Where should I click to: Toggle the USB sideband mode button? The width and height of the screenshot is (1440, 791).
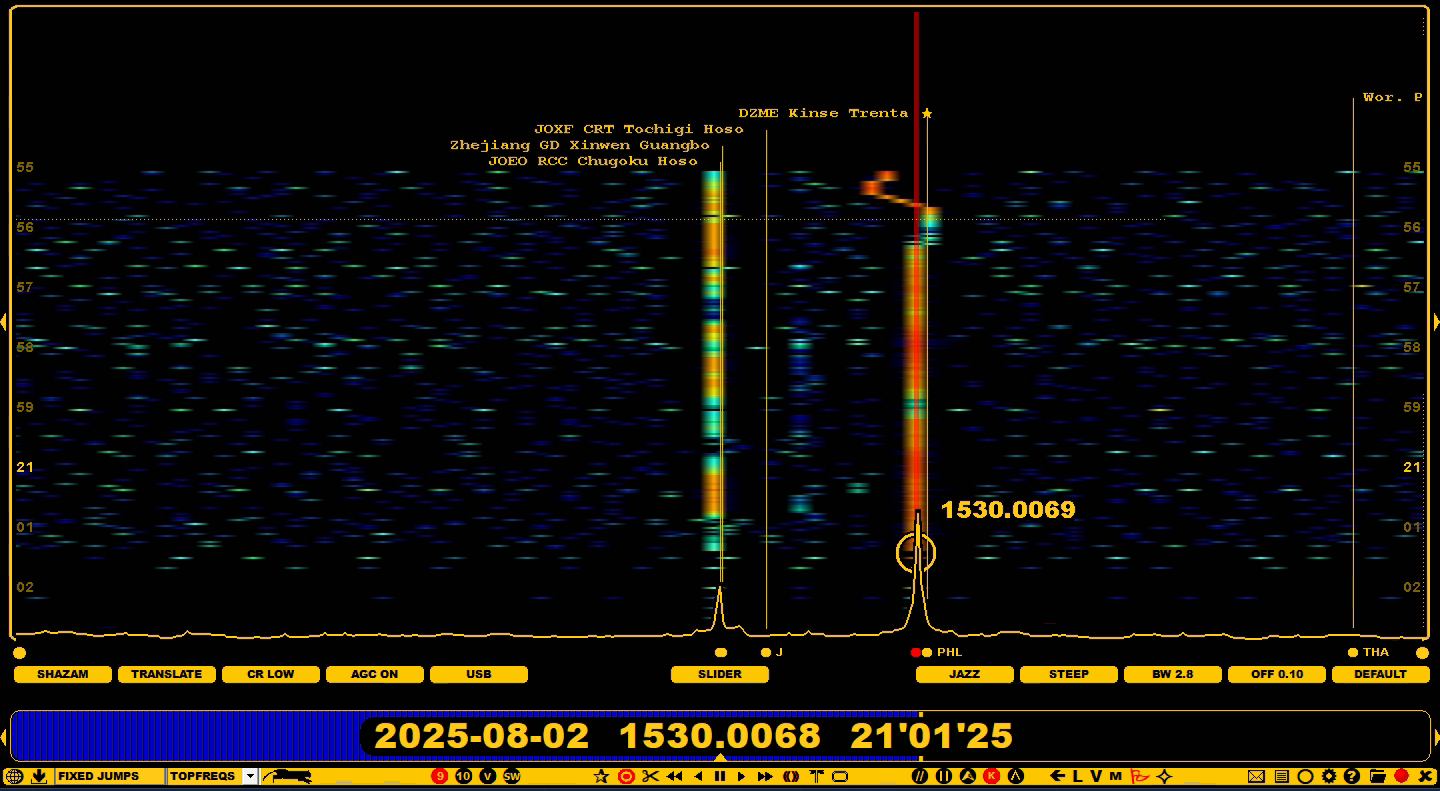pyautogui.click(x=479, y=674)
